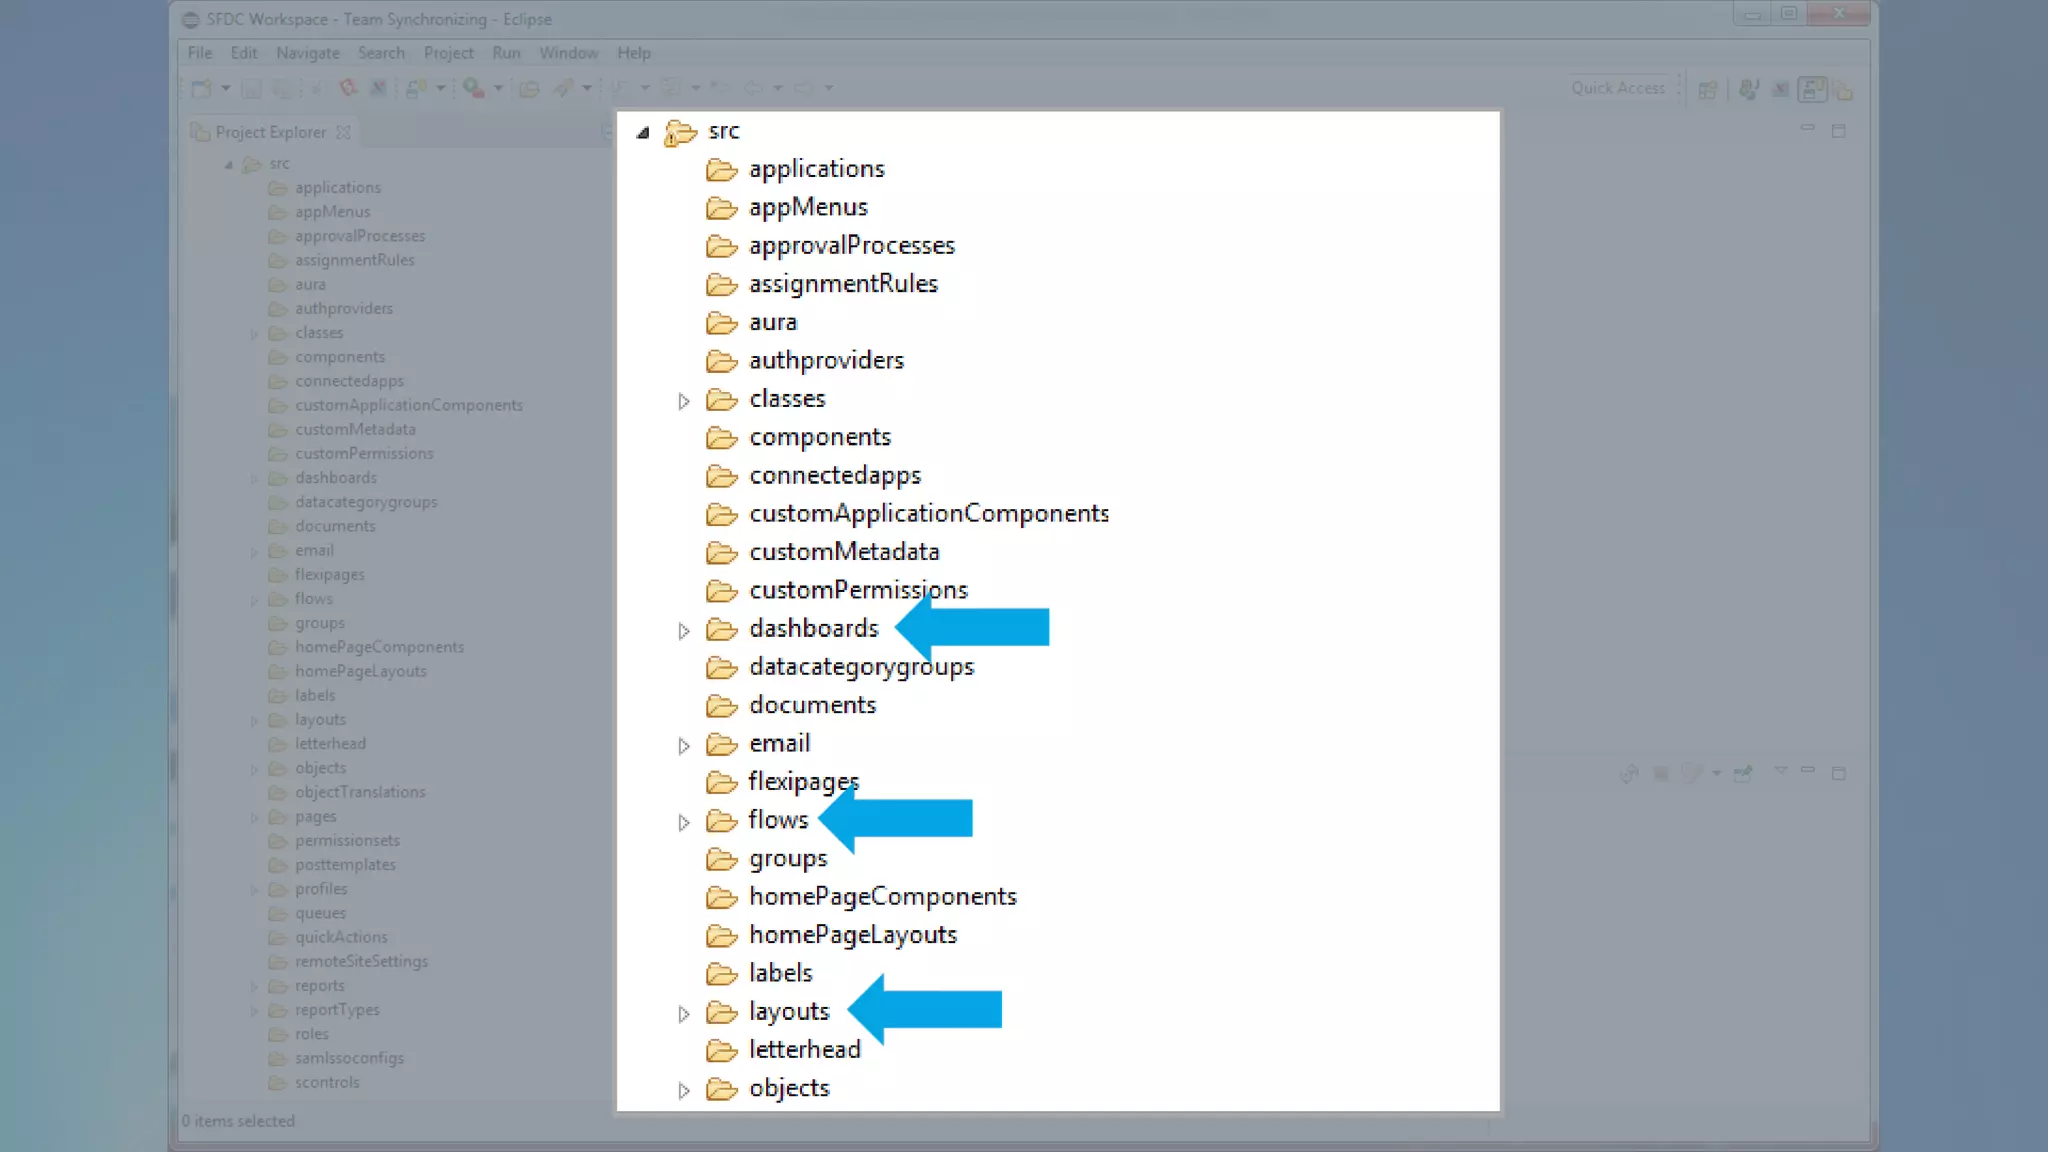This screenshot has height=1152, width=2048.
Task: Click the src folder with warning badge
Action: point(681,132)
